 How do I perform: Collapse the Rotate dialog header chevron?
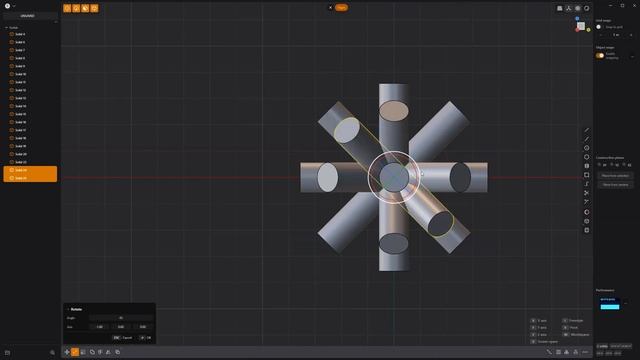point(68,309)
